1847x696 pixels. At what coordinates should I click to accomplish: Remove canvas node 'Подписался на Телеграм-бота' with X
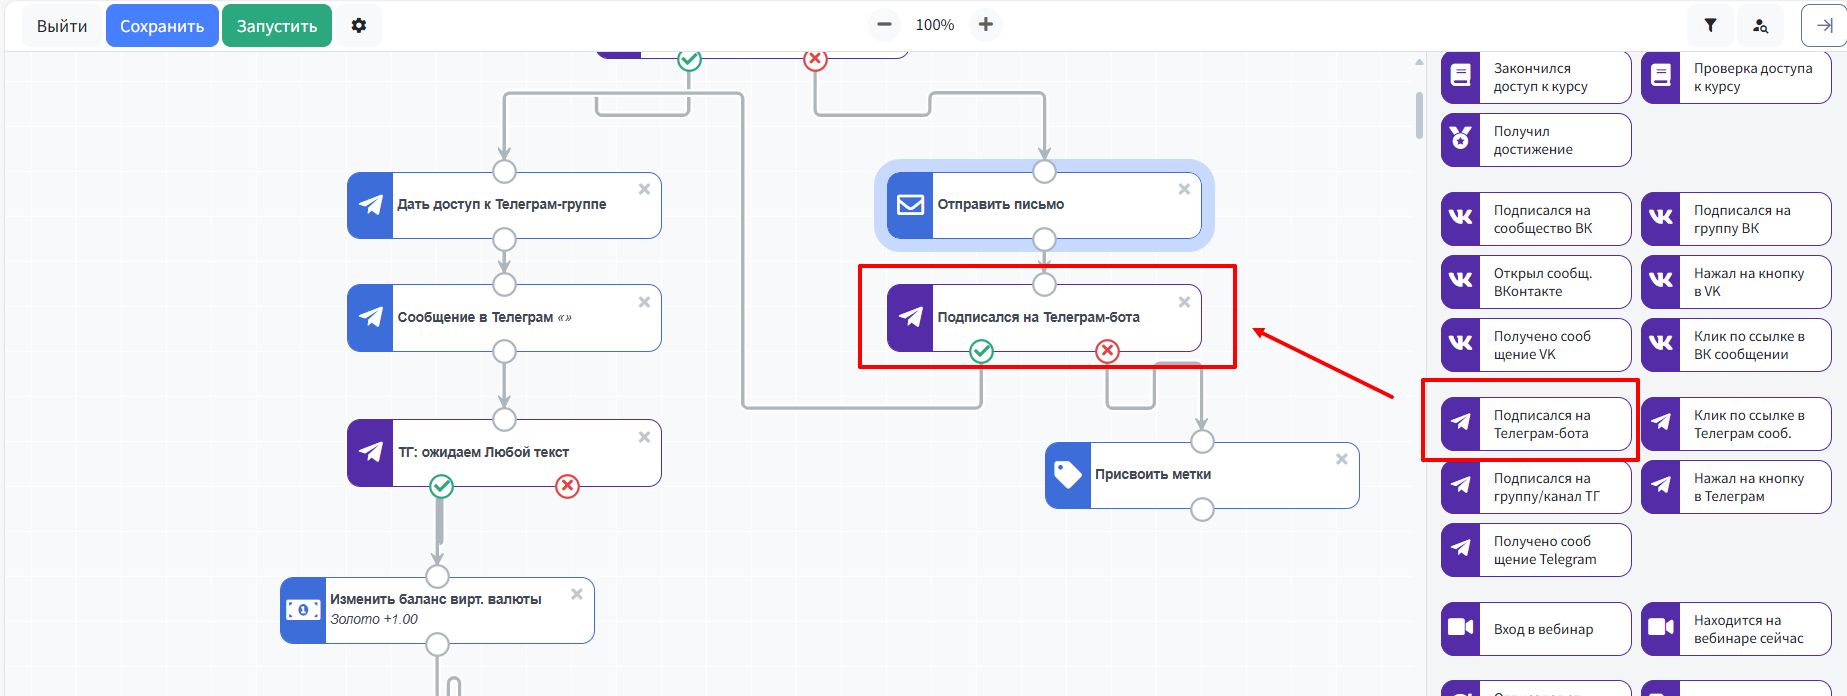pyautogui.click(x=1184, y=302)
